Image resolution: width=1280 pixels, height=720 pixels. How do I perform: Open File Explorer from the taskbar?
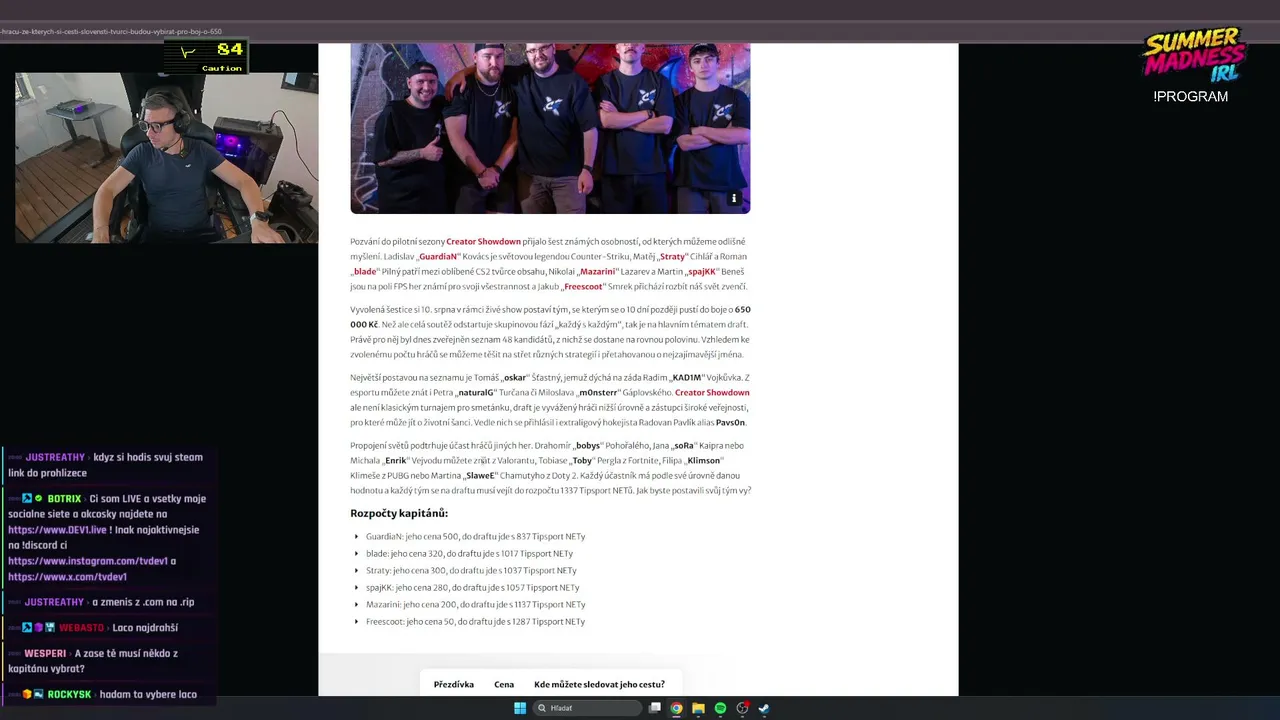pyautogui.click(x=699, y=708)
